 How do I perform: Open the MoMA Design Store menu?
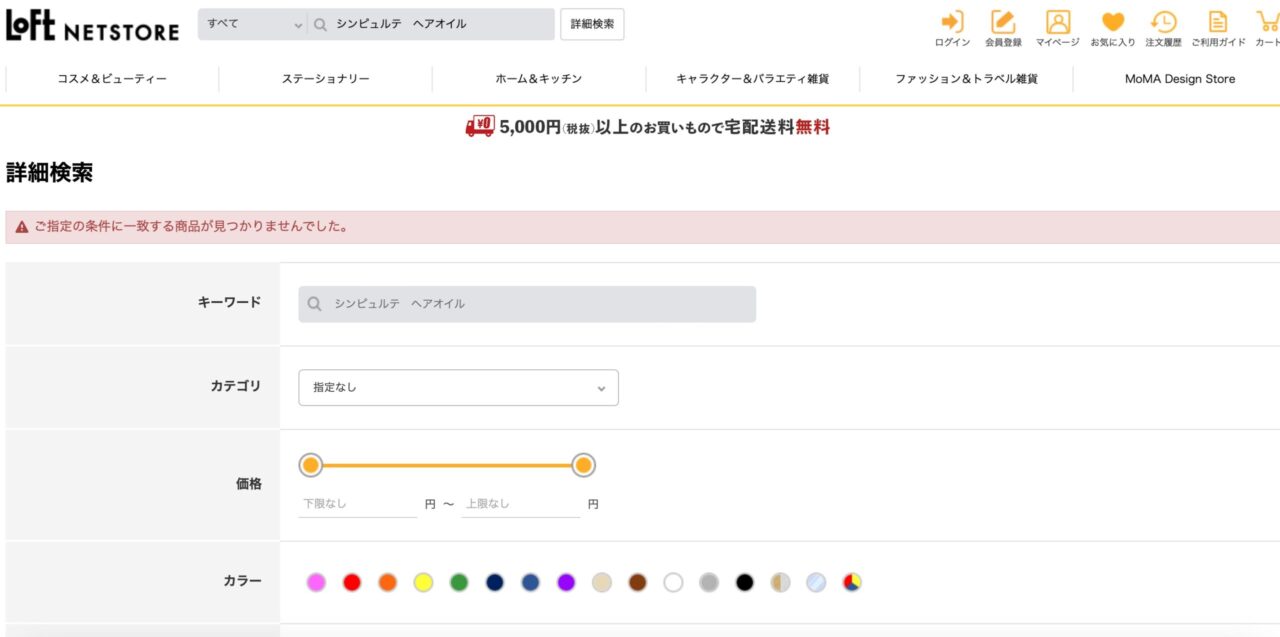1180,79
